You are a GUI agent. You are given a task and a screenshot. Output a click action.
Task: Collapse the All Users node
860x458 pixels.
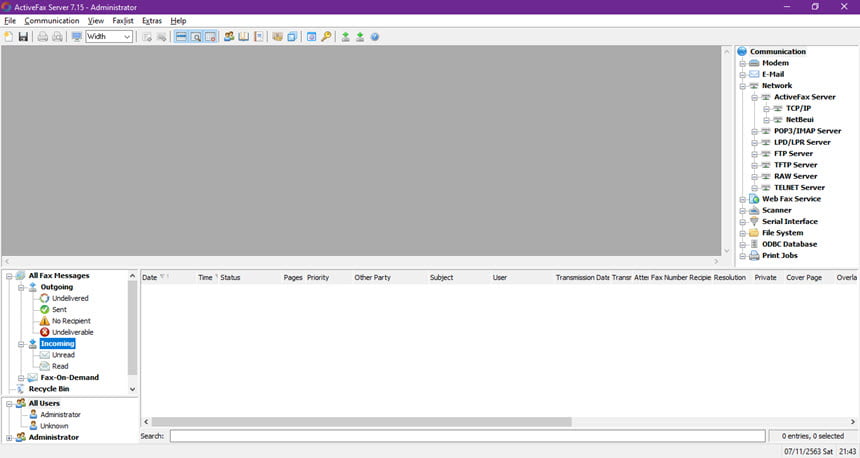click(x=9, y=404)
